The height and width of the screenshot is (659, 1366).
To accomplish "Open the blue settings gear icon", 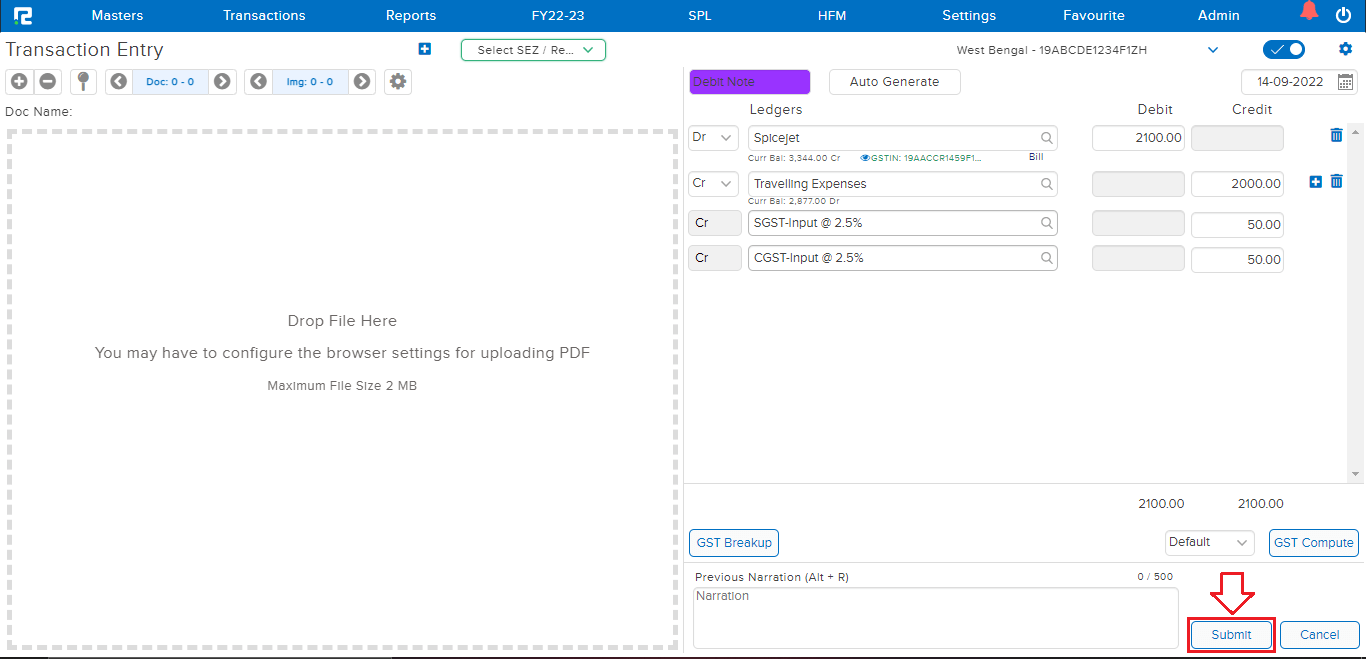I will [1345, 49].
